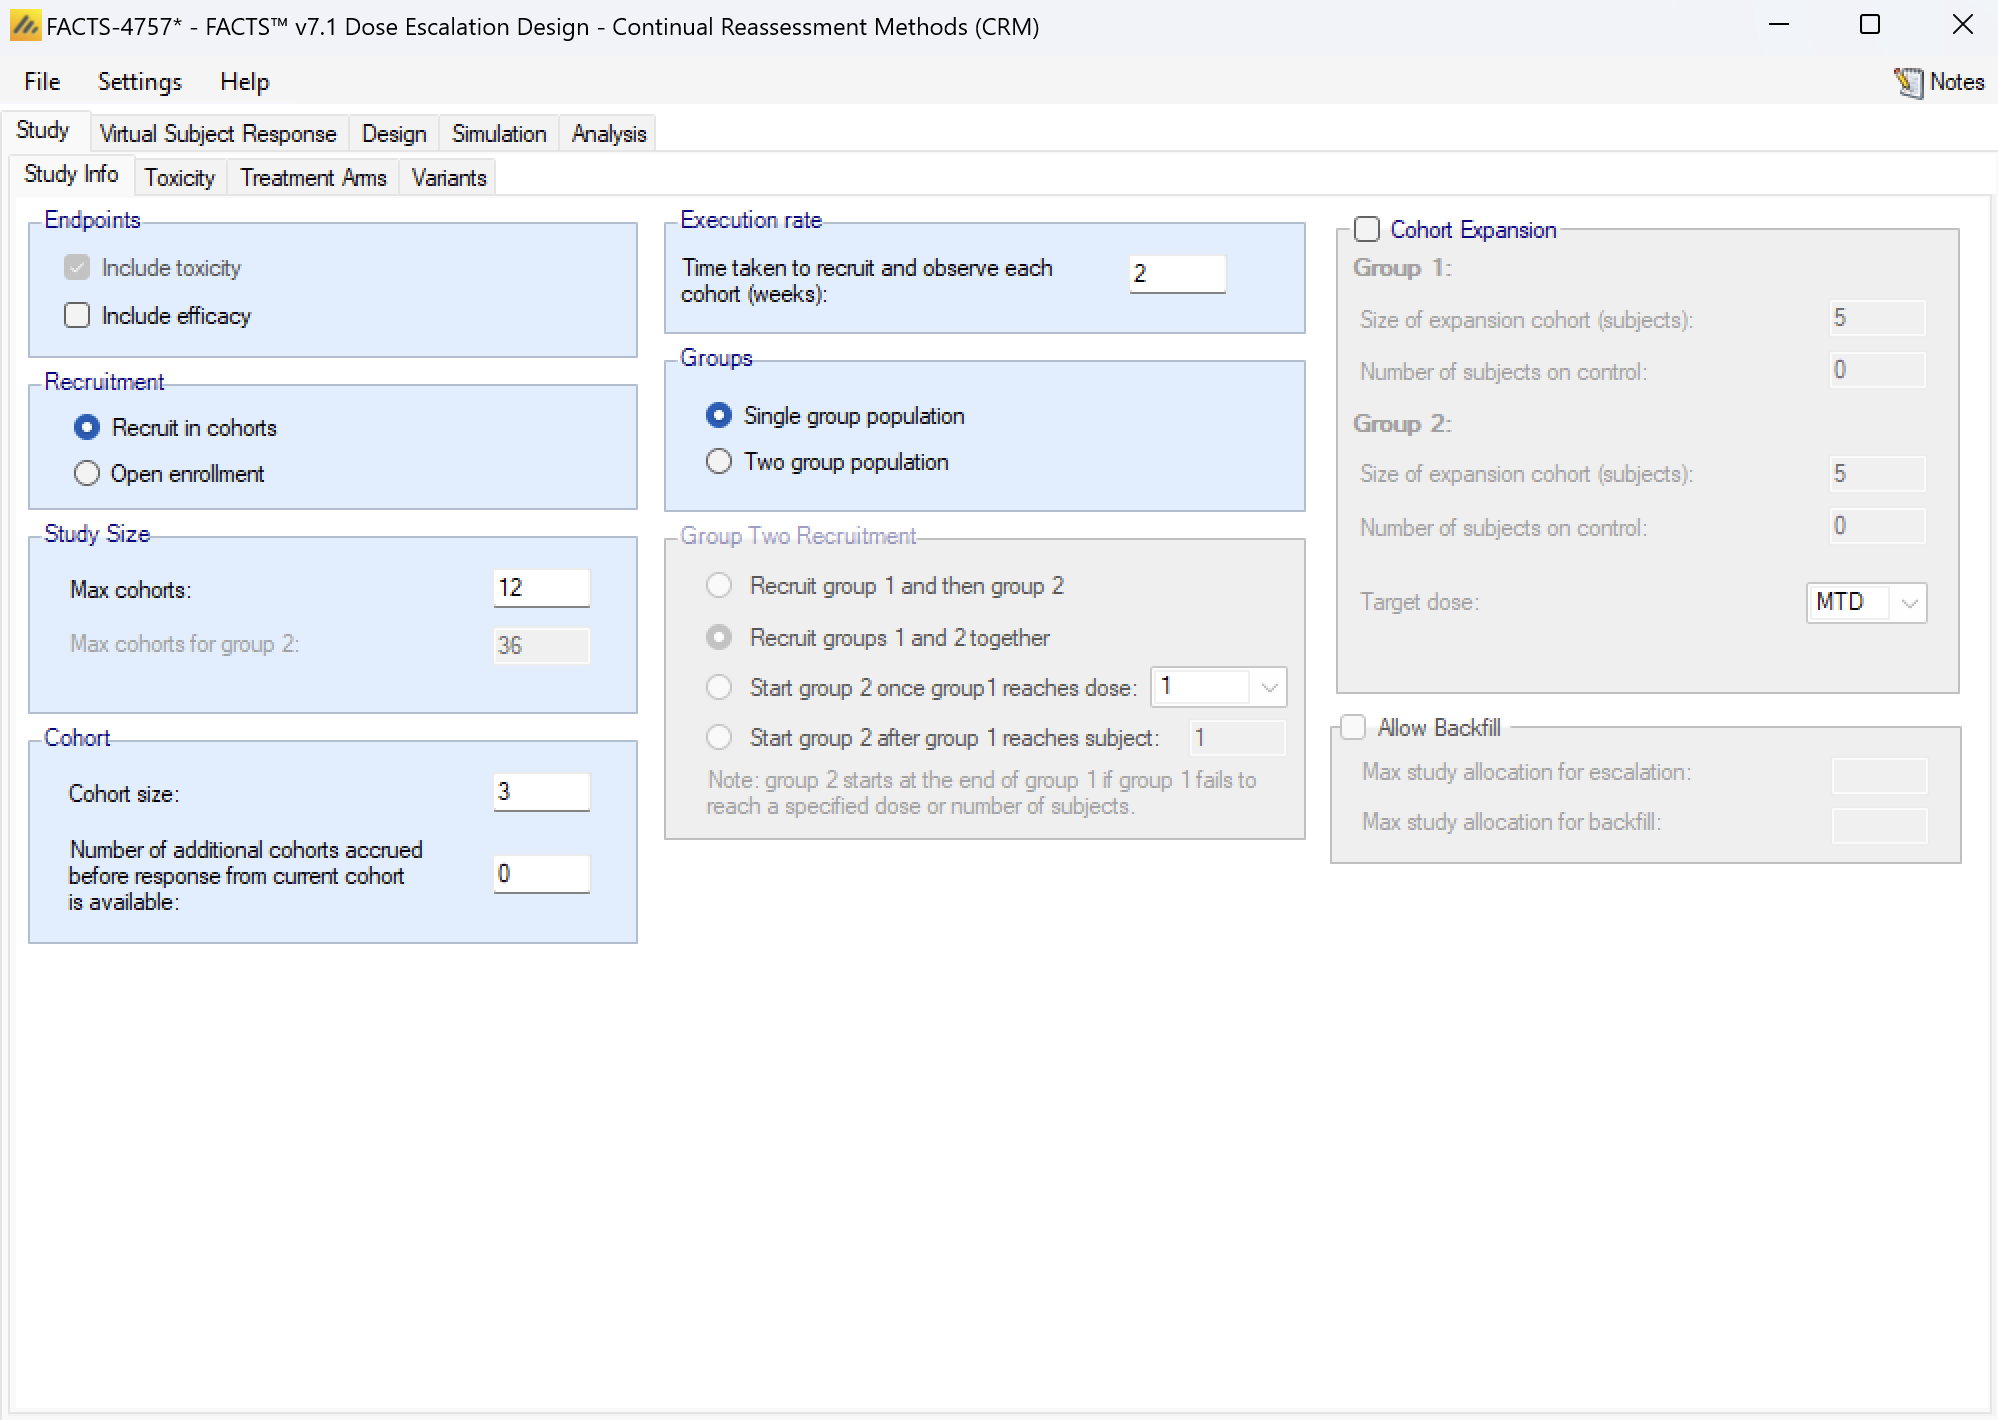Switch to Treatment Arms sub-tab
This screenshot has height=1420, width=1998.
tap(313, 178)
